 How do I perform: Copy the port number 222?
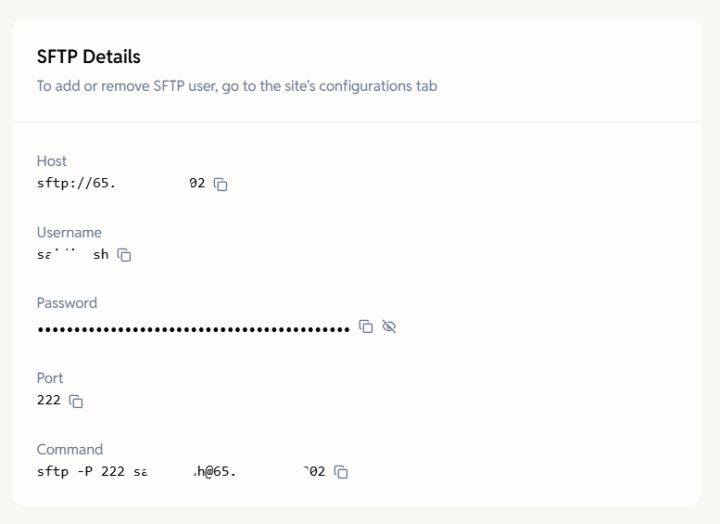coord(75,401)
